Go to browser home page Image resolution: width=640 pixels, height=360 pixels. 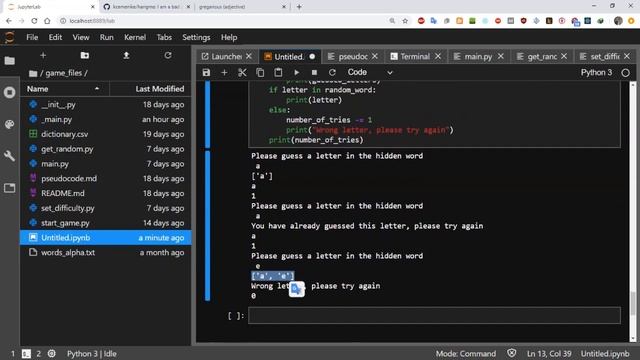(47, 21)
